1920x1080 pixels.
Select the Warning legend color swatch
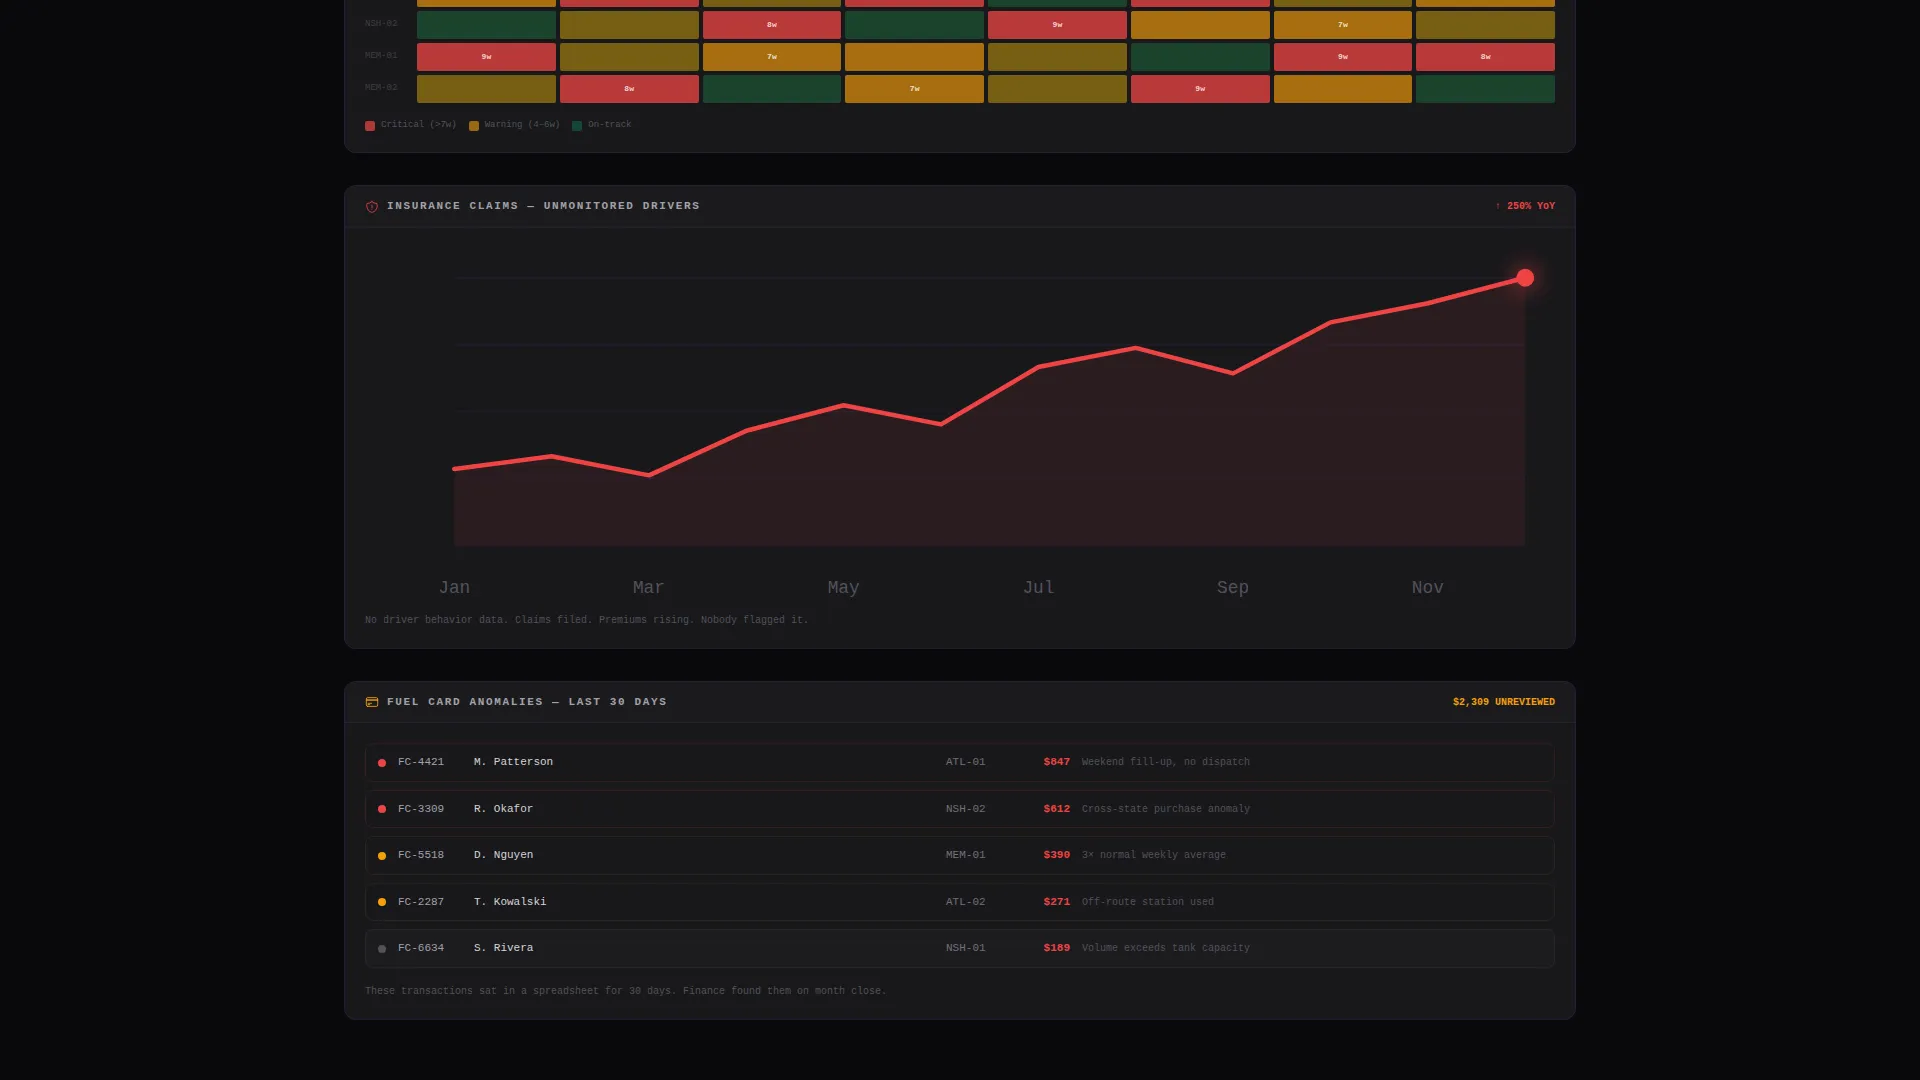pyautogui.click(x=474, y=126)
